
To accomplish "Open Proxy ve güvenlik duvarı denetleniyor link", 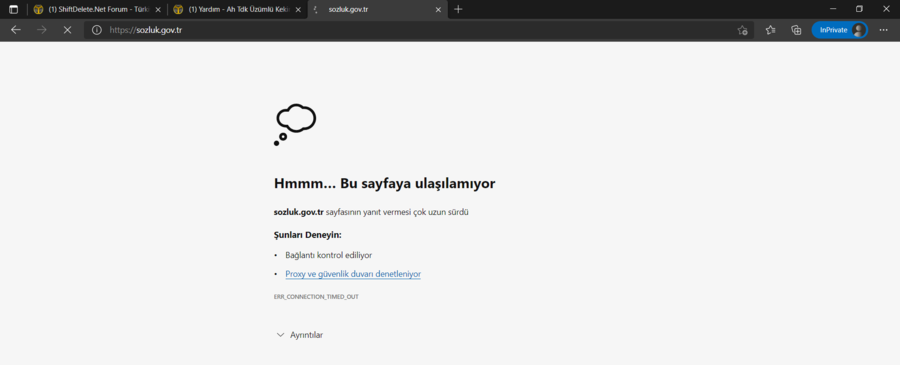I will (353, 274).
